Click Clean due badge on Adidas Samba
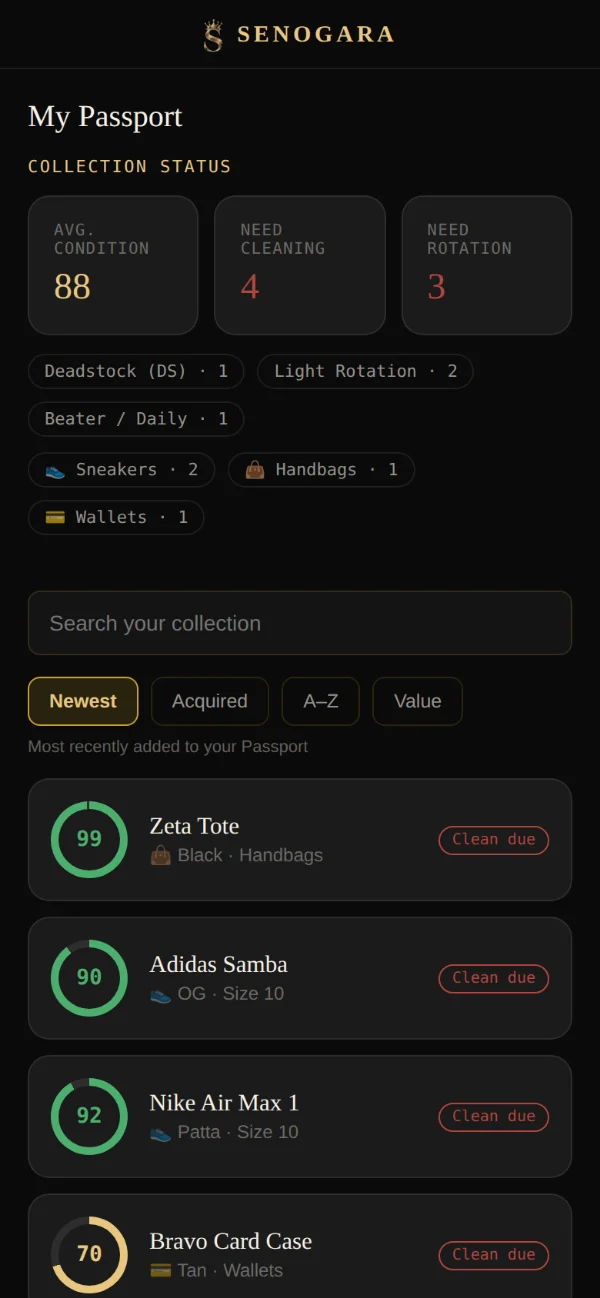 (x=494, y=978)
